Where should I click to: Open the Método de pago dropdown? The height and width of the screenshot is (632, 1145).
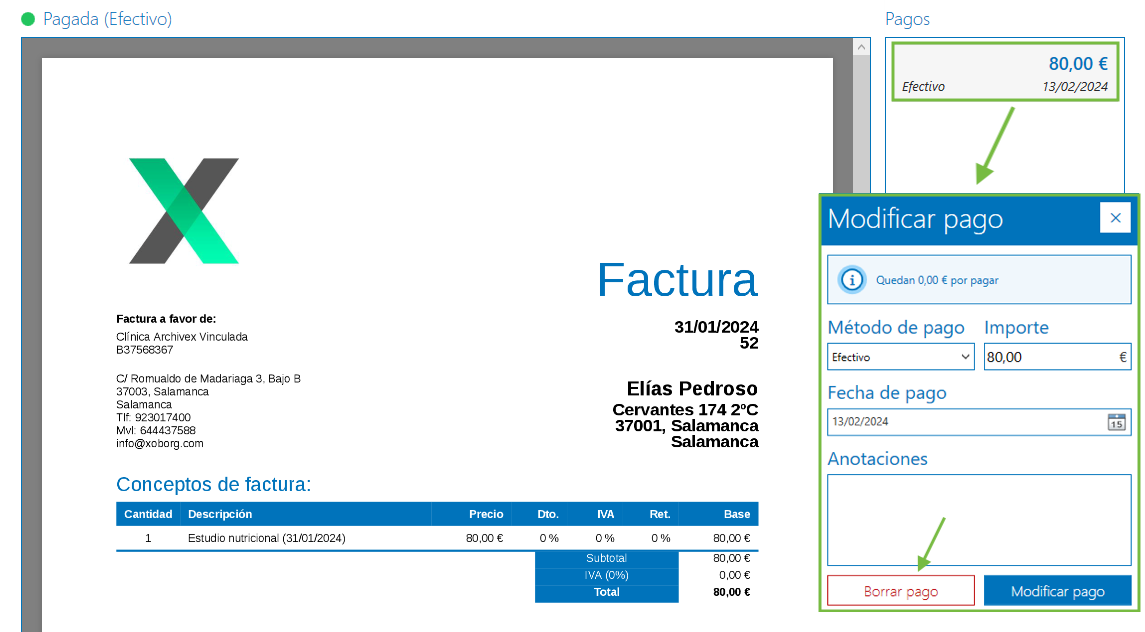966,356
